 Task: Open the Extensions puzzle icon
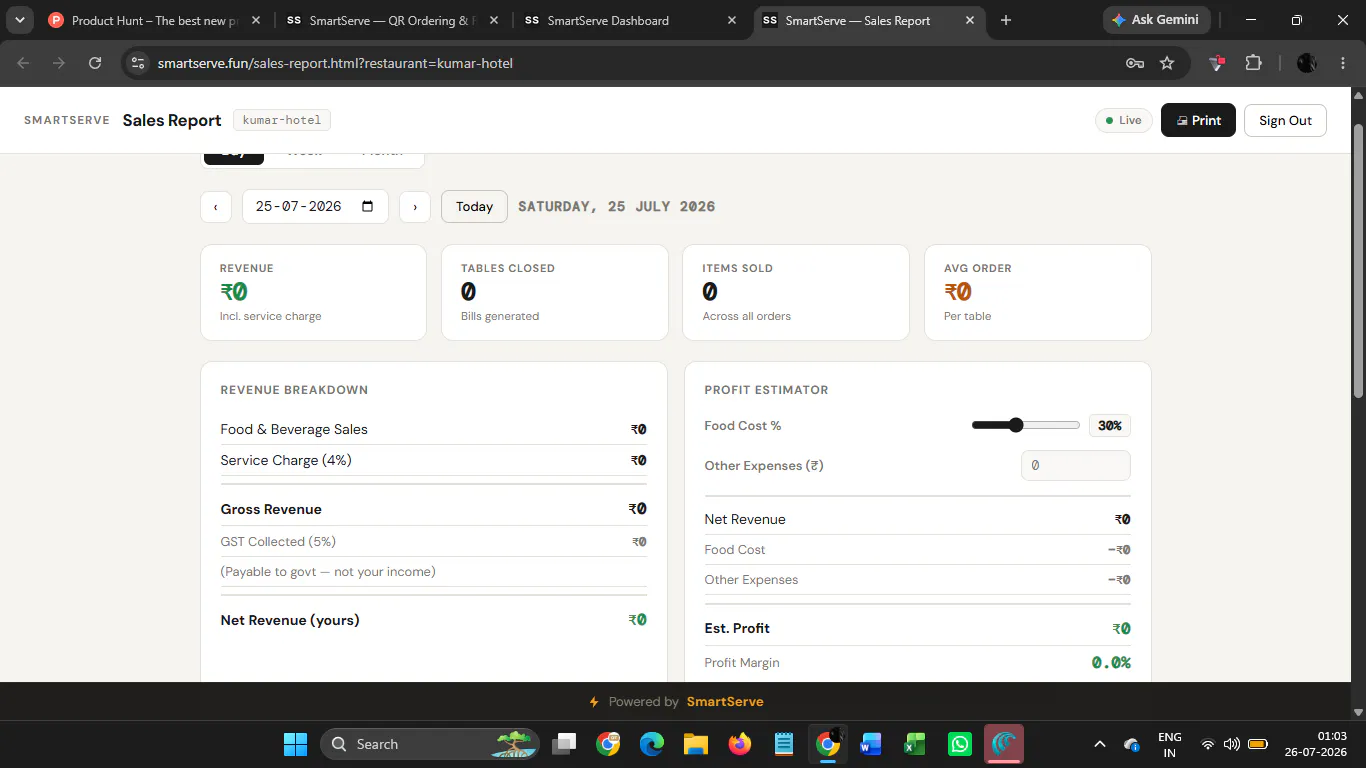[1253, 63]
